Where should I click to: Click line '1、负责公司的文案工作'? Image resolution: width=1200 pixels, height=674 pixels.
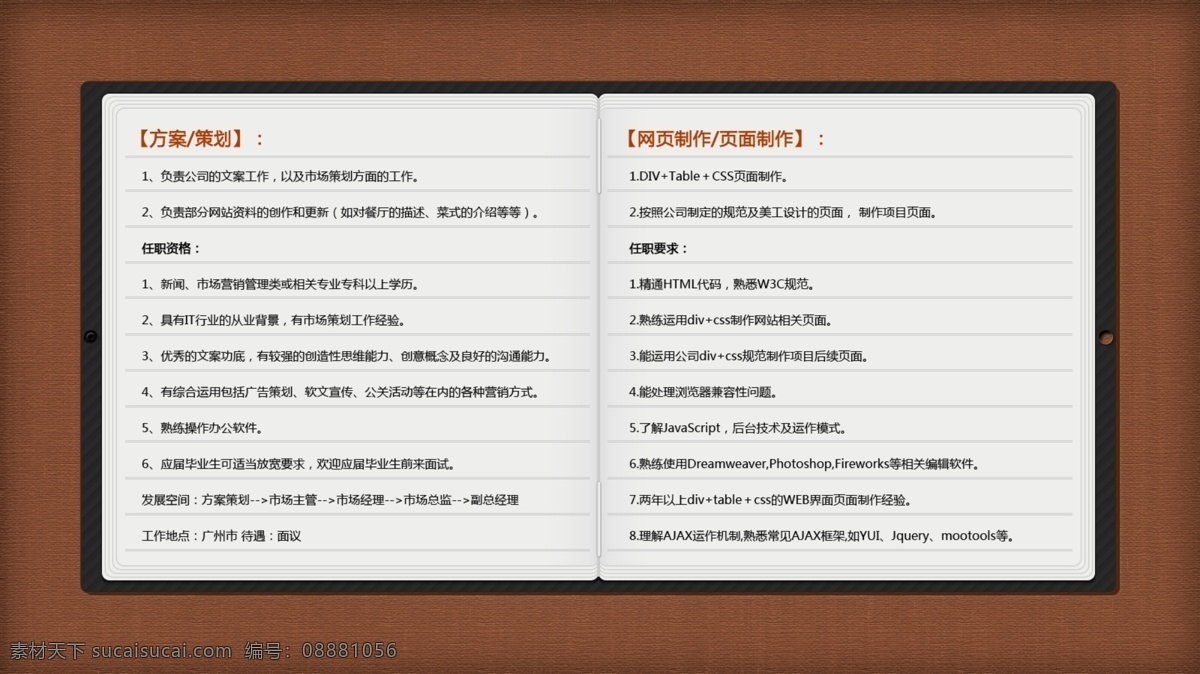pos(281,176)
